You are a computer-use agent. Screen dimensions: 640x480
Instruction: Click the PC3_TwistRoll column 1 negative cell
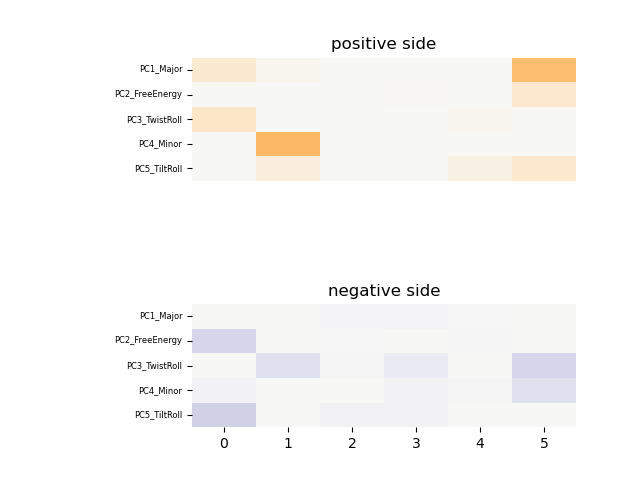click(288, 365)
